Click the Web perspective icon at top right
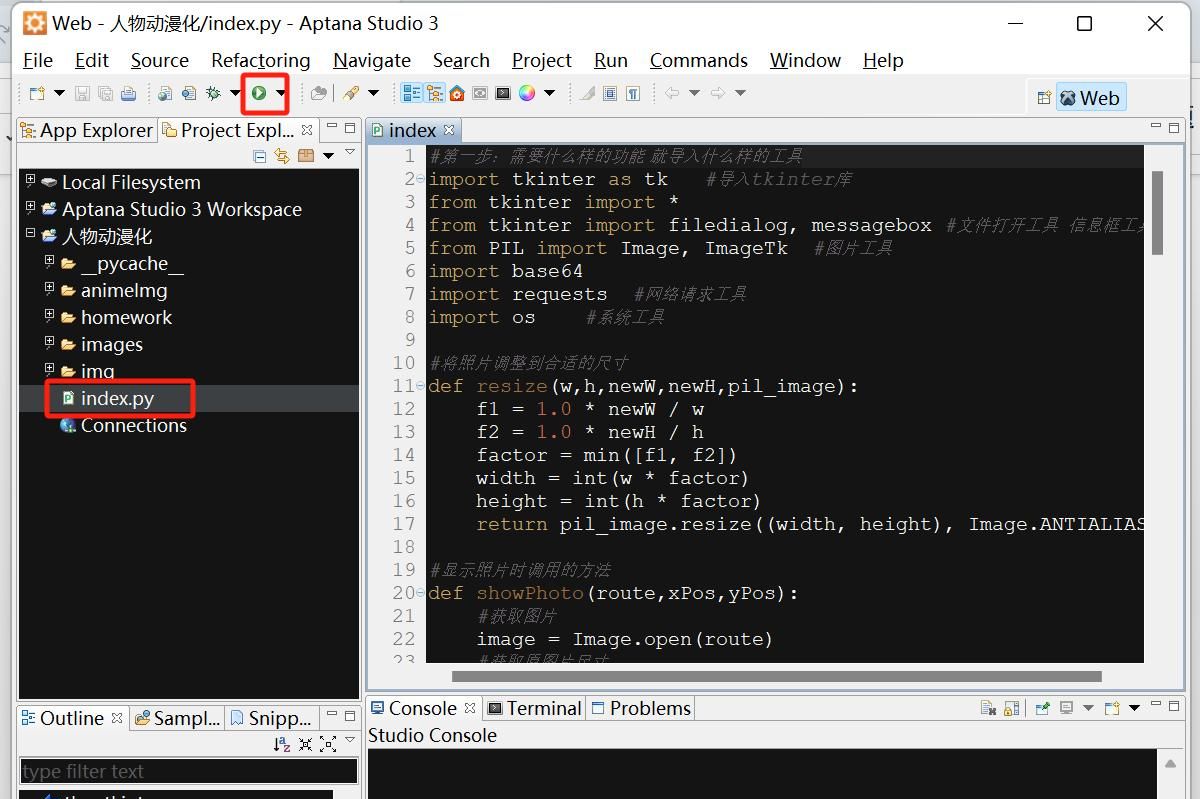 (x=1092, y=98)
